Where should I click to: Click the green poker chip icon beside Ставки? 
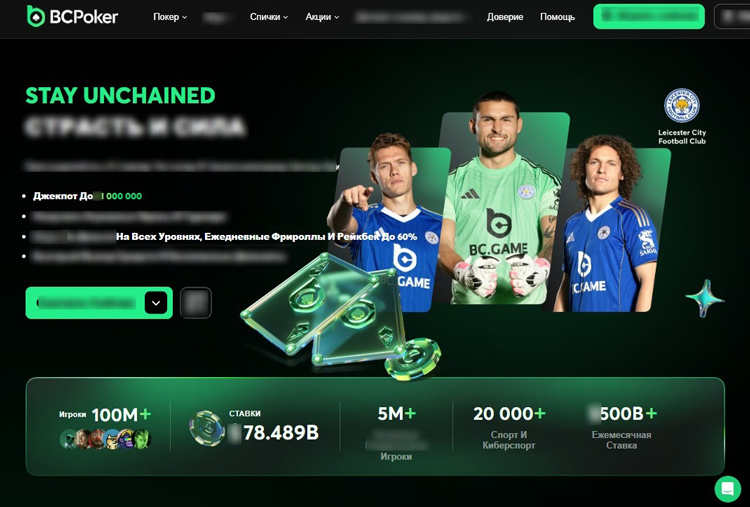(x=207, y=428)
